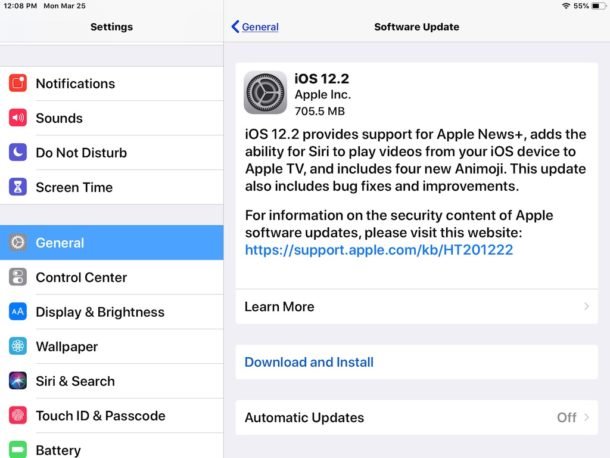Go back to General using the back chevron
The width and height of the screenshot is (610, 458).
coord(236,27)
